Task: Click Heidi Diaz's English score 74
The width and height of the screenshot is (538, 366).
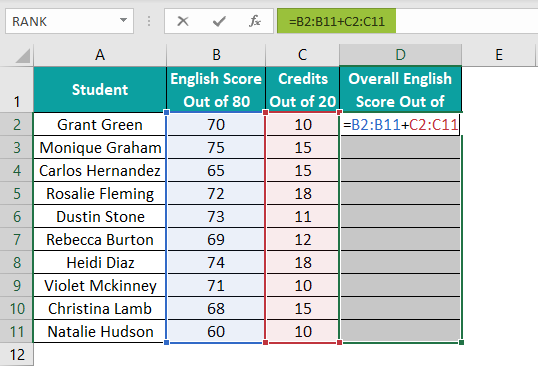Action: pos(216,262)
